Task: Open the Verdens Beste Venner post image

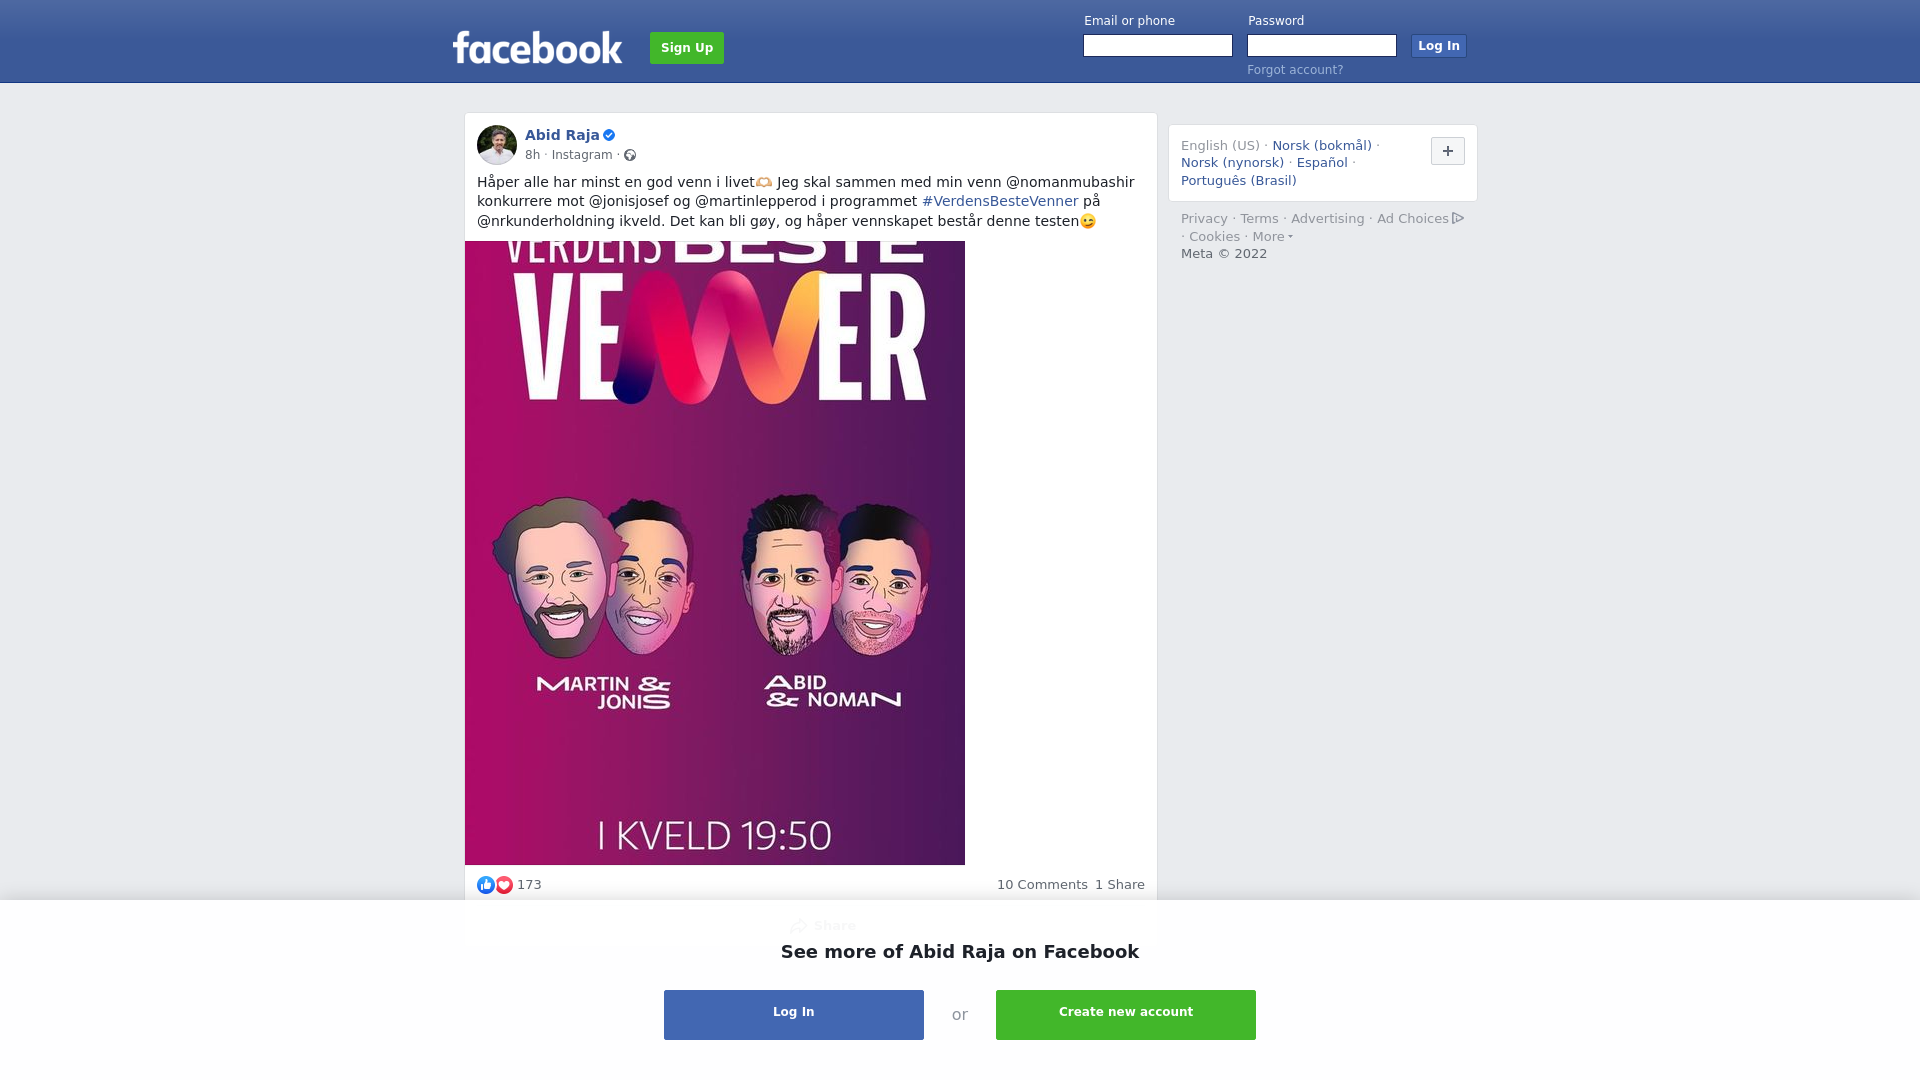Action: pos(715,553)
